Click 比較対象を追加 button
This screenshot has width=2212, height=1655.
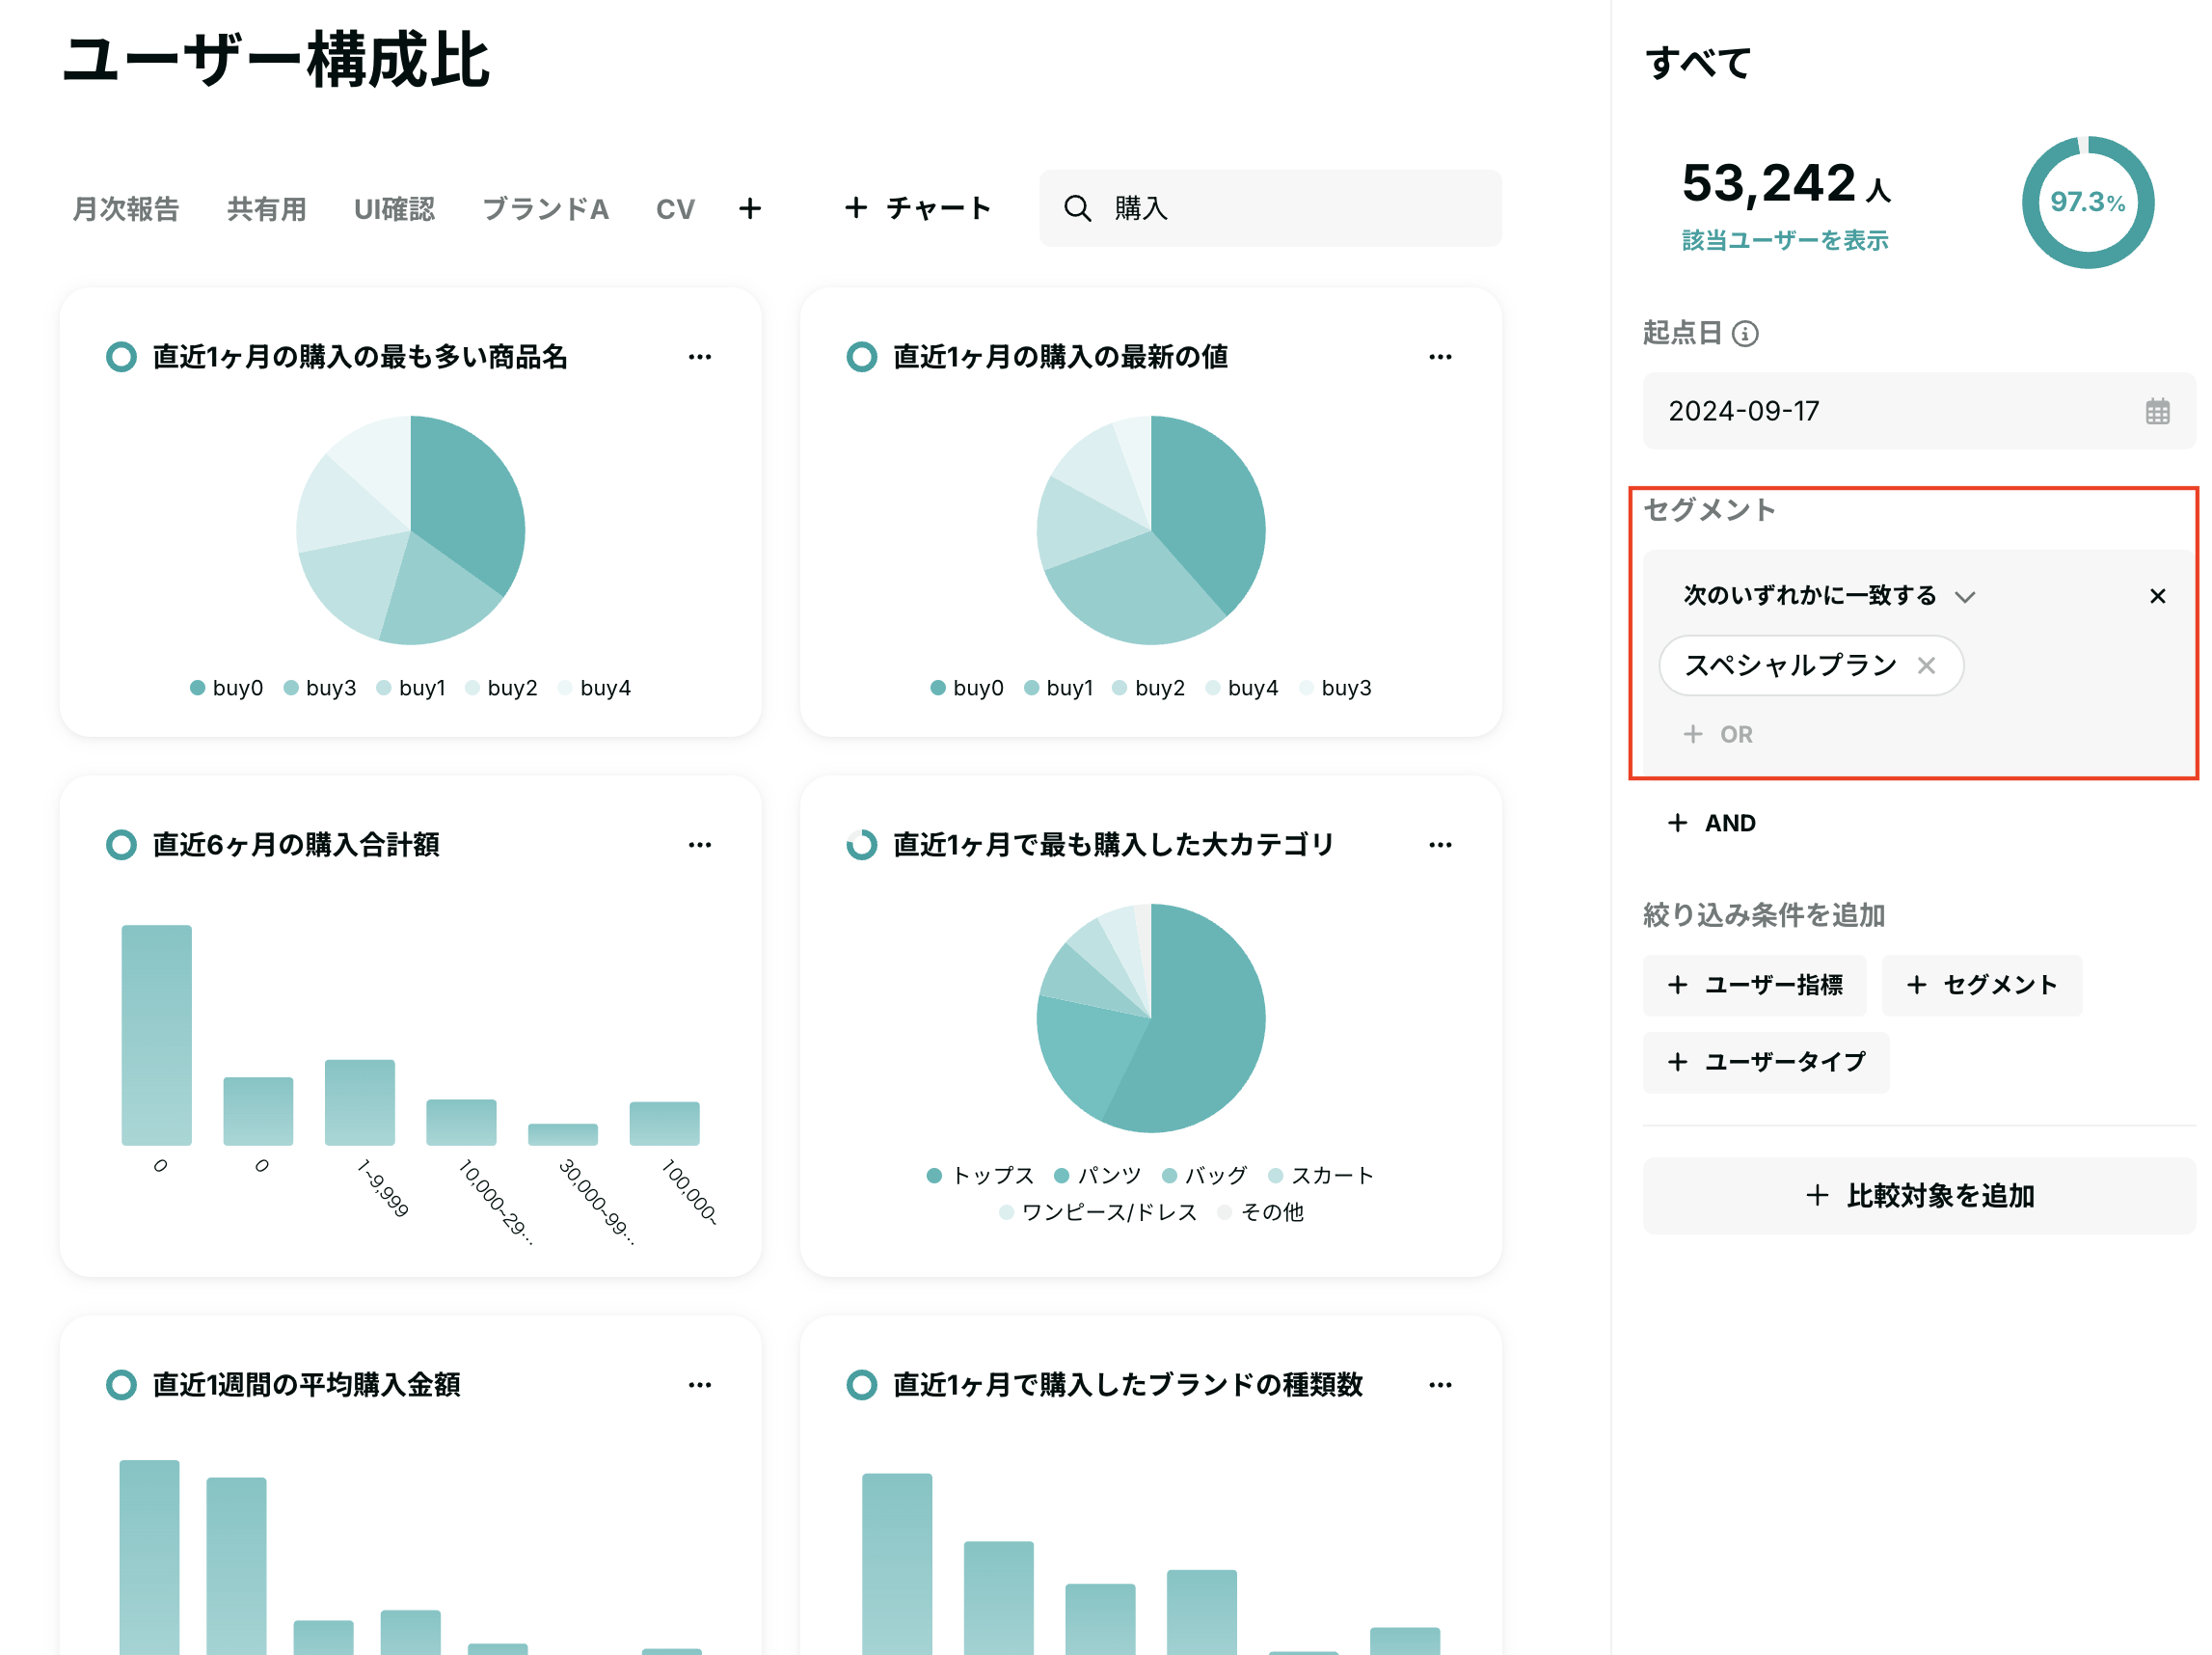pyautogui.click(x=1919, y=1196)
